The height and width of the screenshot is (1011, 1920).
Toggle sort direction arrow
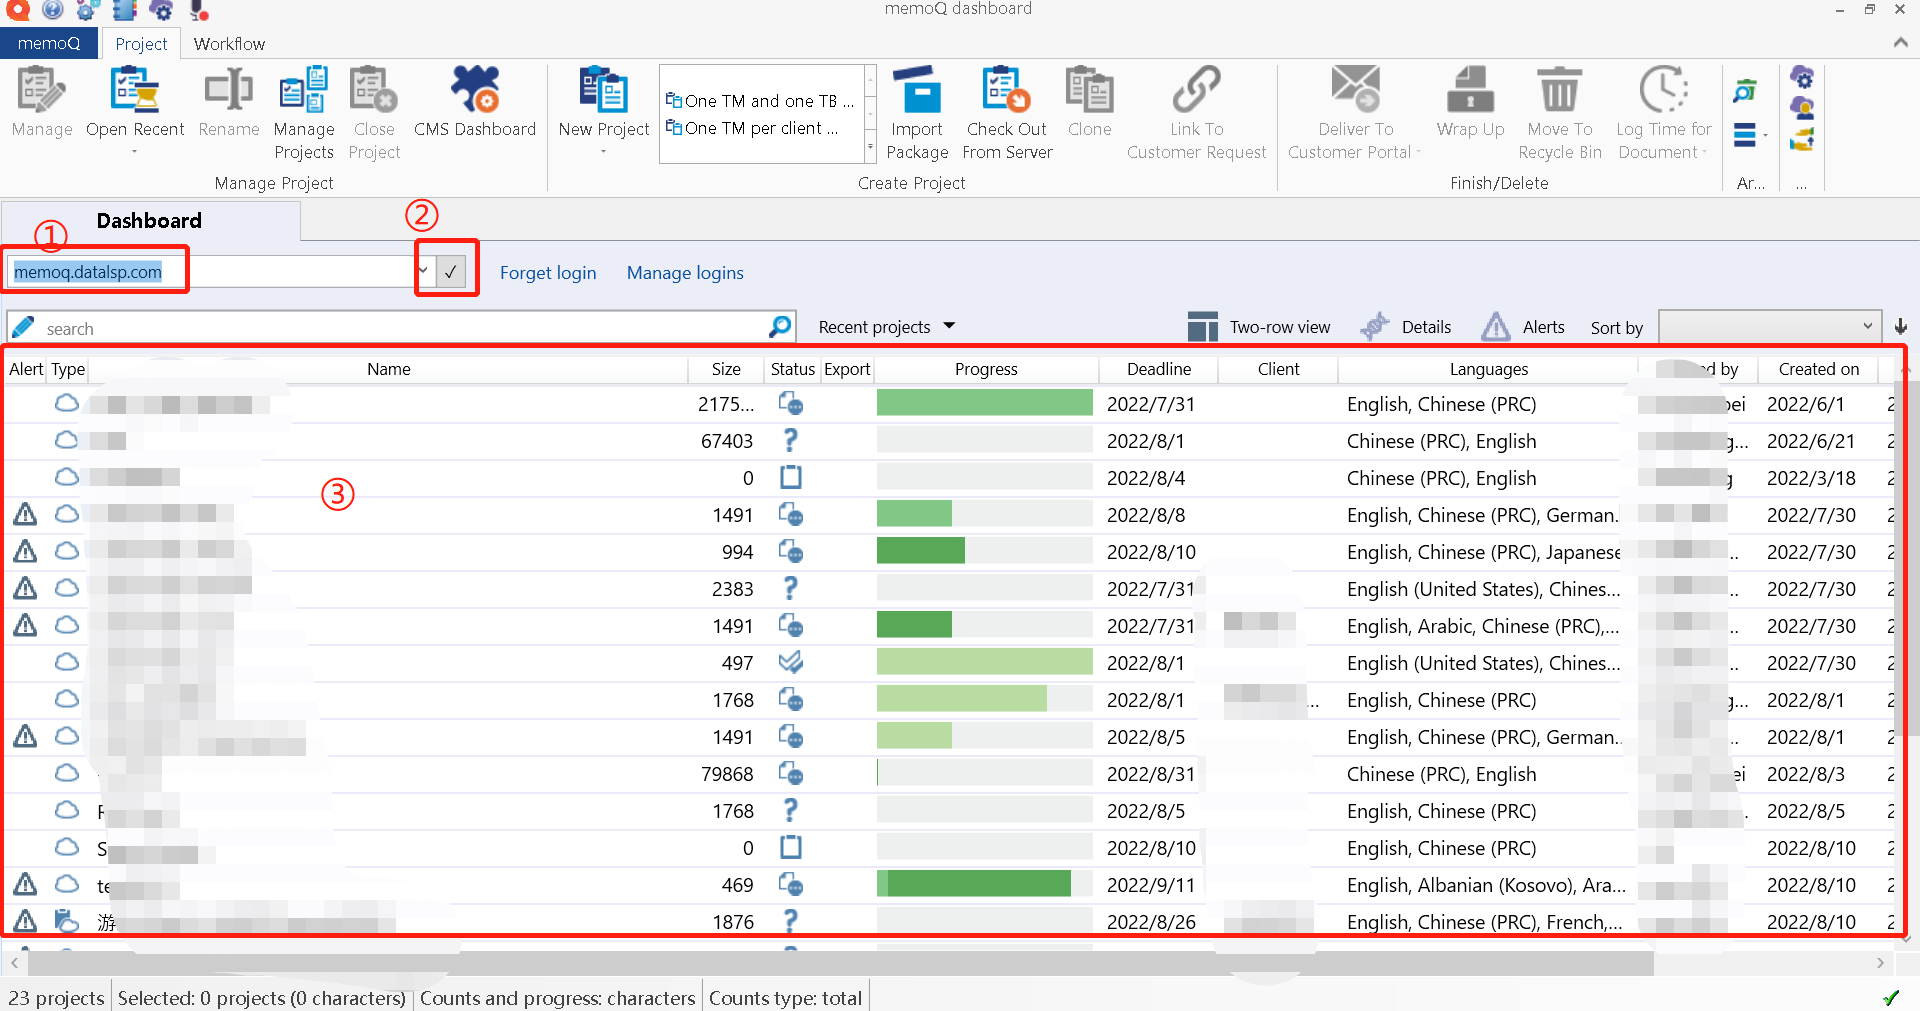click(1900, 327)
